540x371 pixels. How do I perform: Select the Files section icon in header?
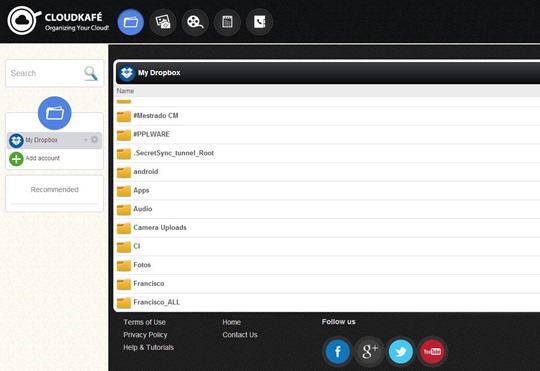coord(131,22)
